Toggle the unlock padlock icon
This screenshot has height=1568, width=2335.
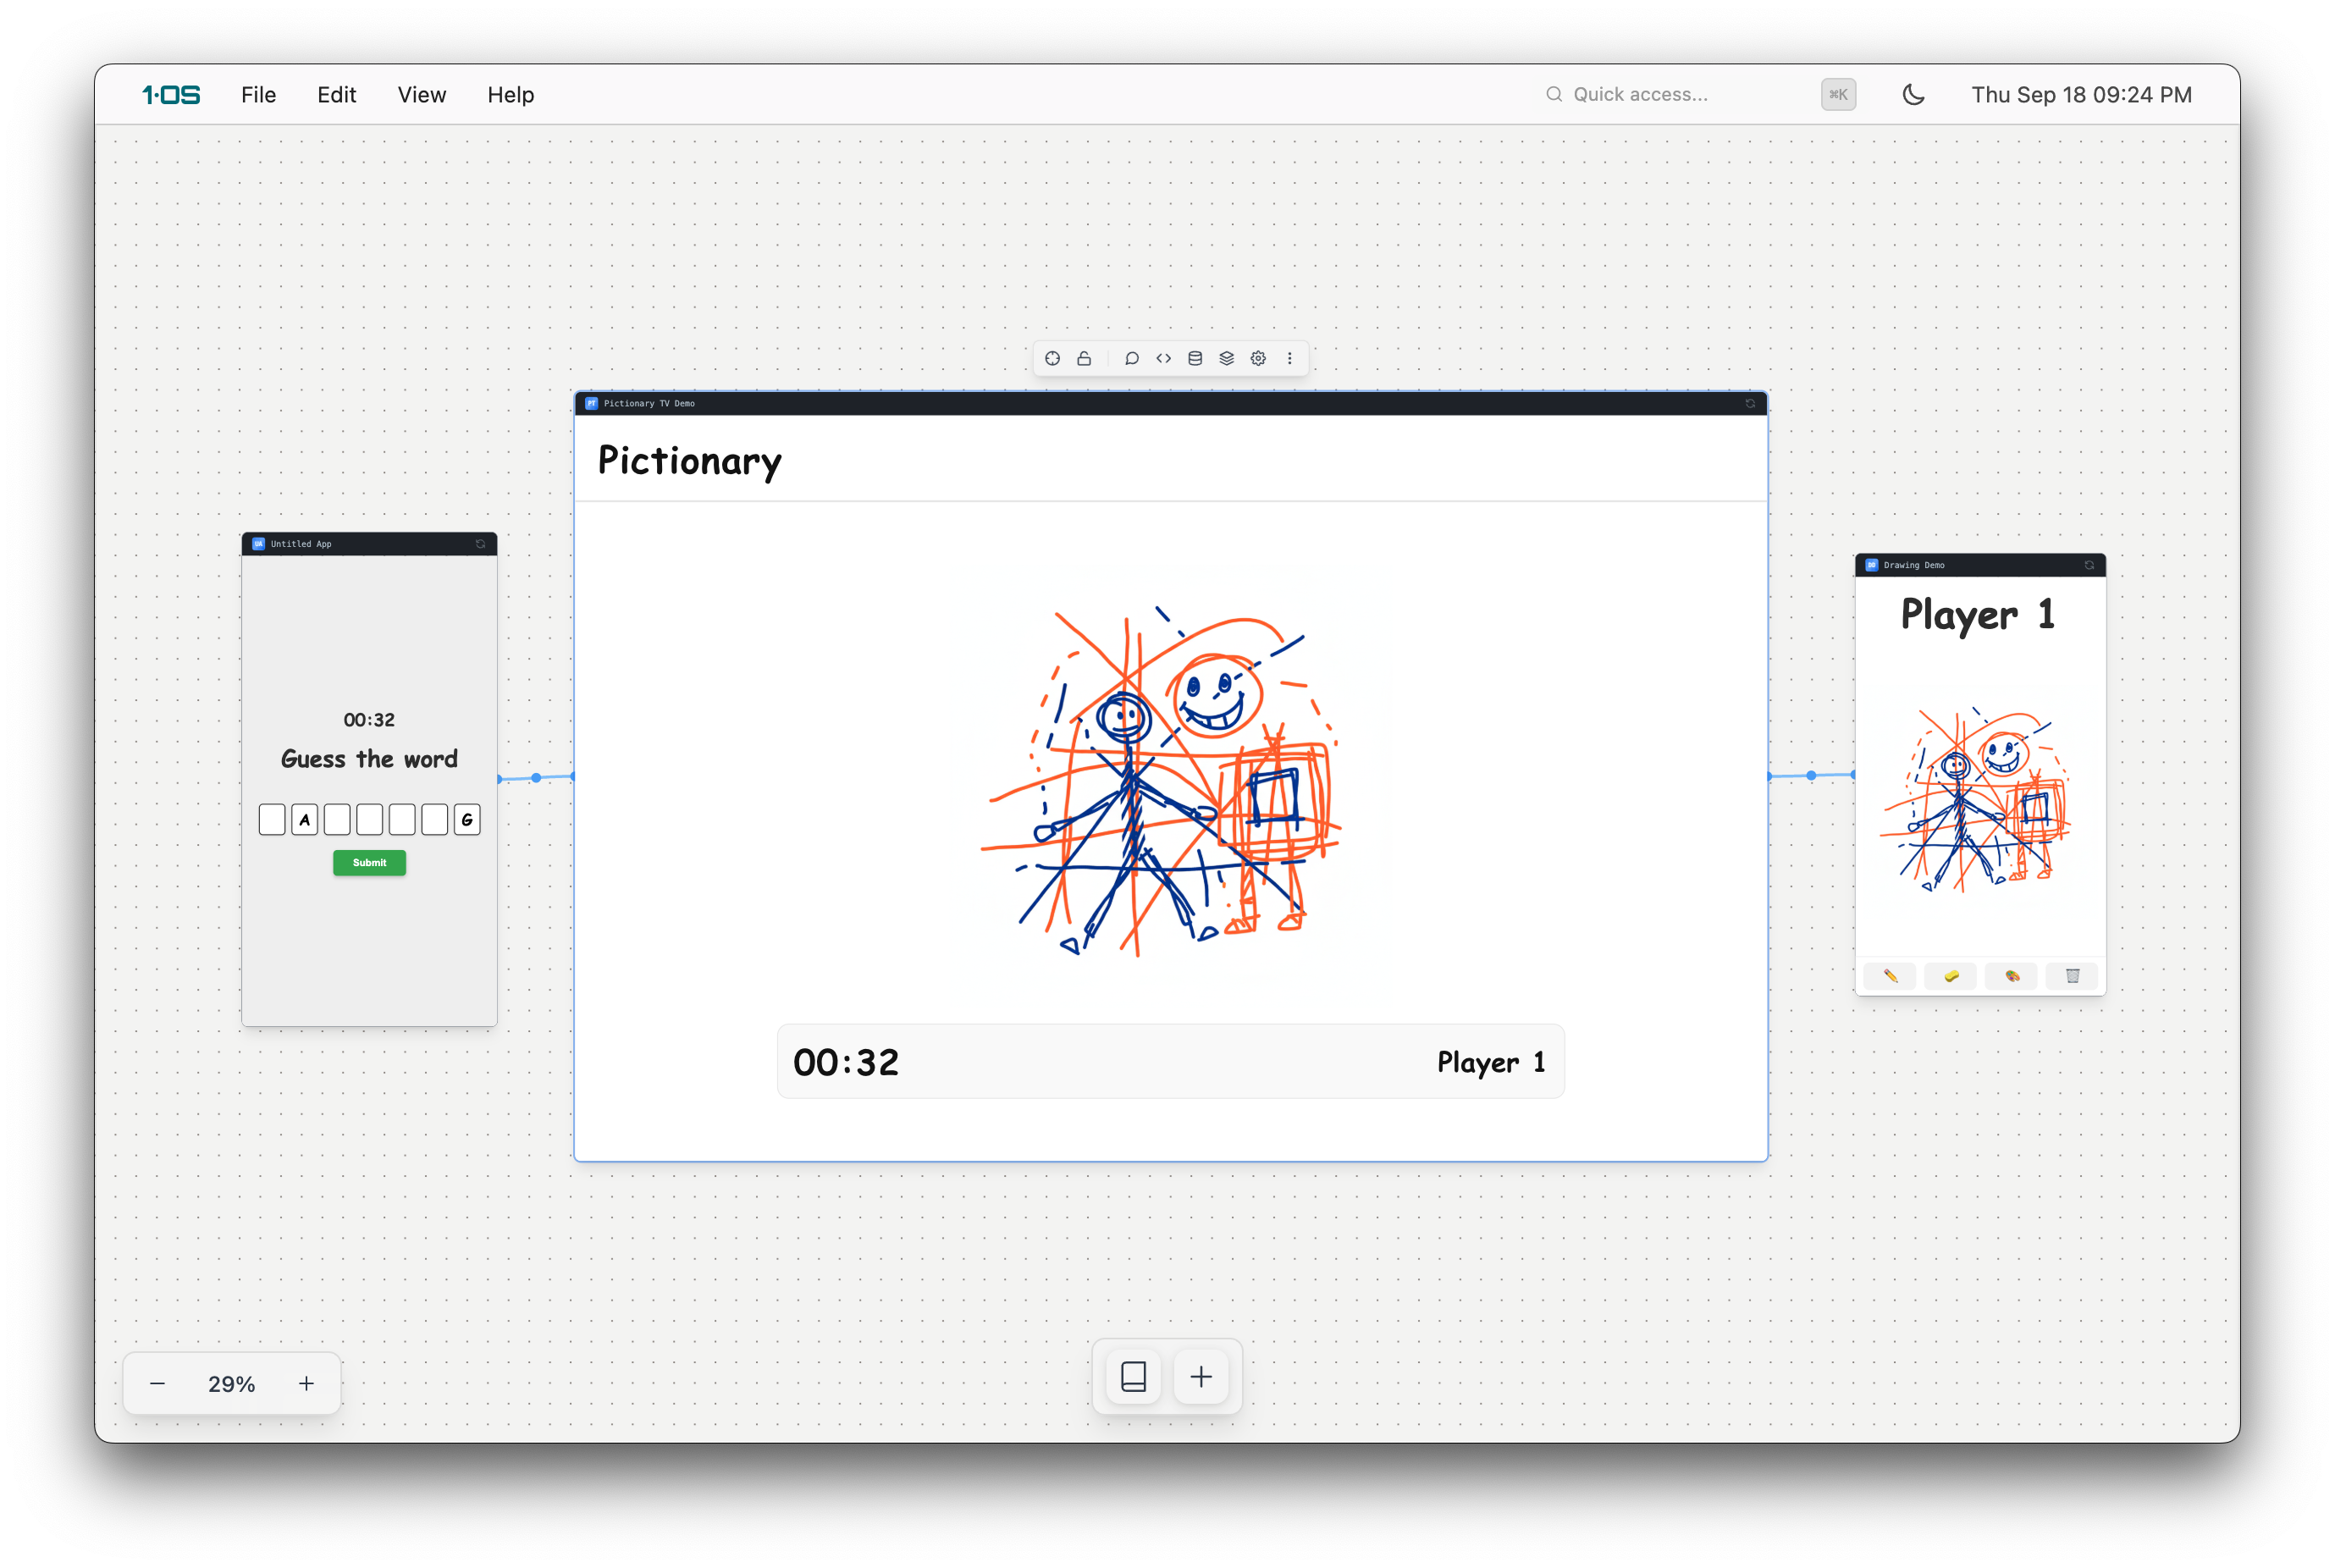coord(1084,358)
